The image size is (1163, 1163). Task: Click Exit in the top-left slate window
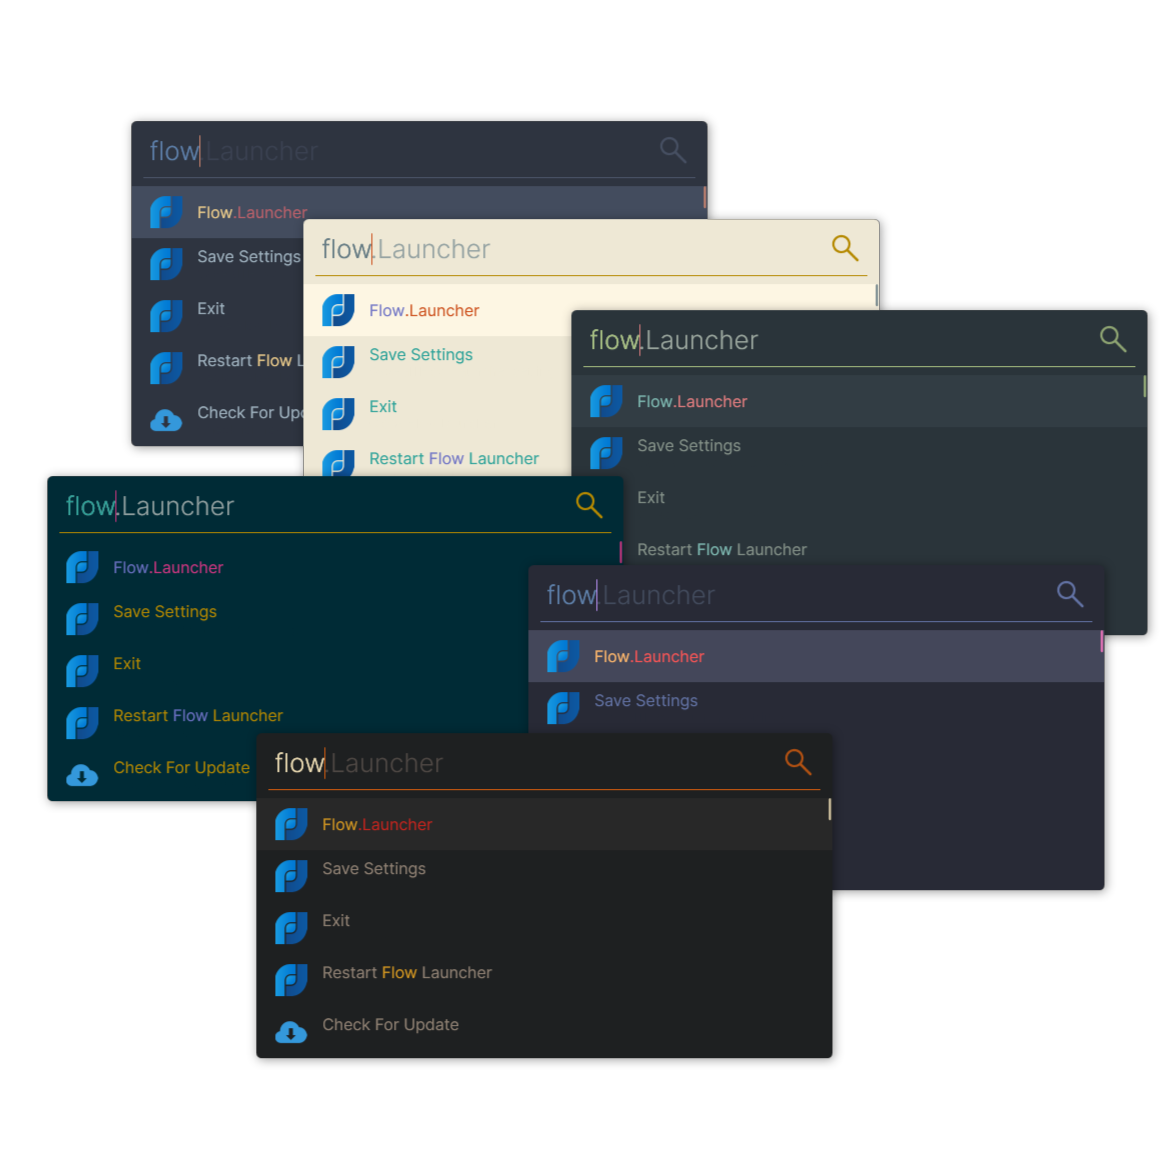tap(211, 309)
